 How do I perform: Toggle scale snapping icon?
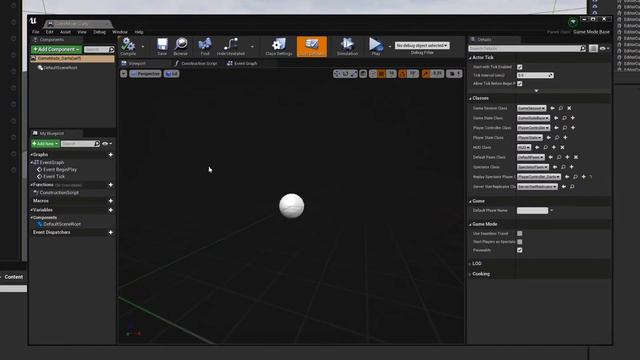(426, 73)
